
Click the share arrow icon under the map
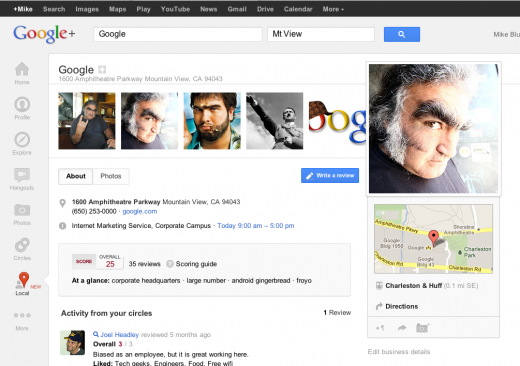(402, 328)
